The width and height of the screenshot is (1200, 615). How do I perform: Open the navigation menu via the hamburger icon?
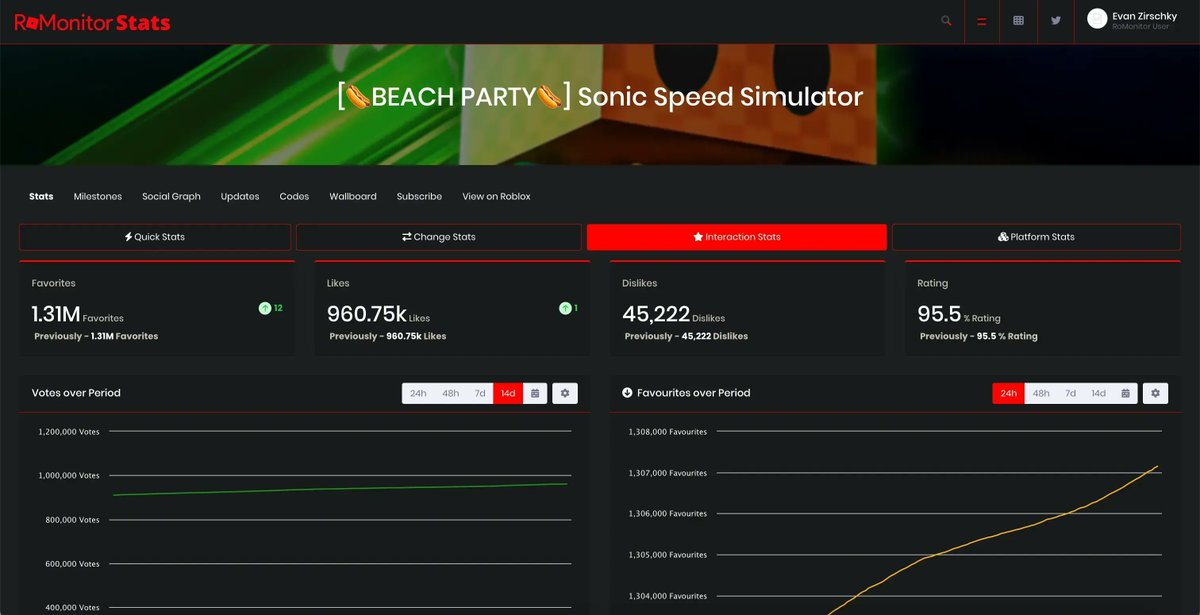pos(981,20)
